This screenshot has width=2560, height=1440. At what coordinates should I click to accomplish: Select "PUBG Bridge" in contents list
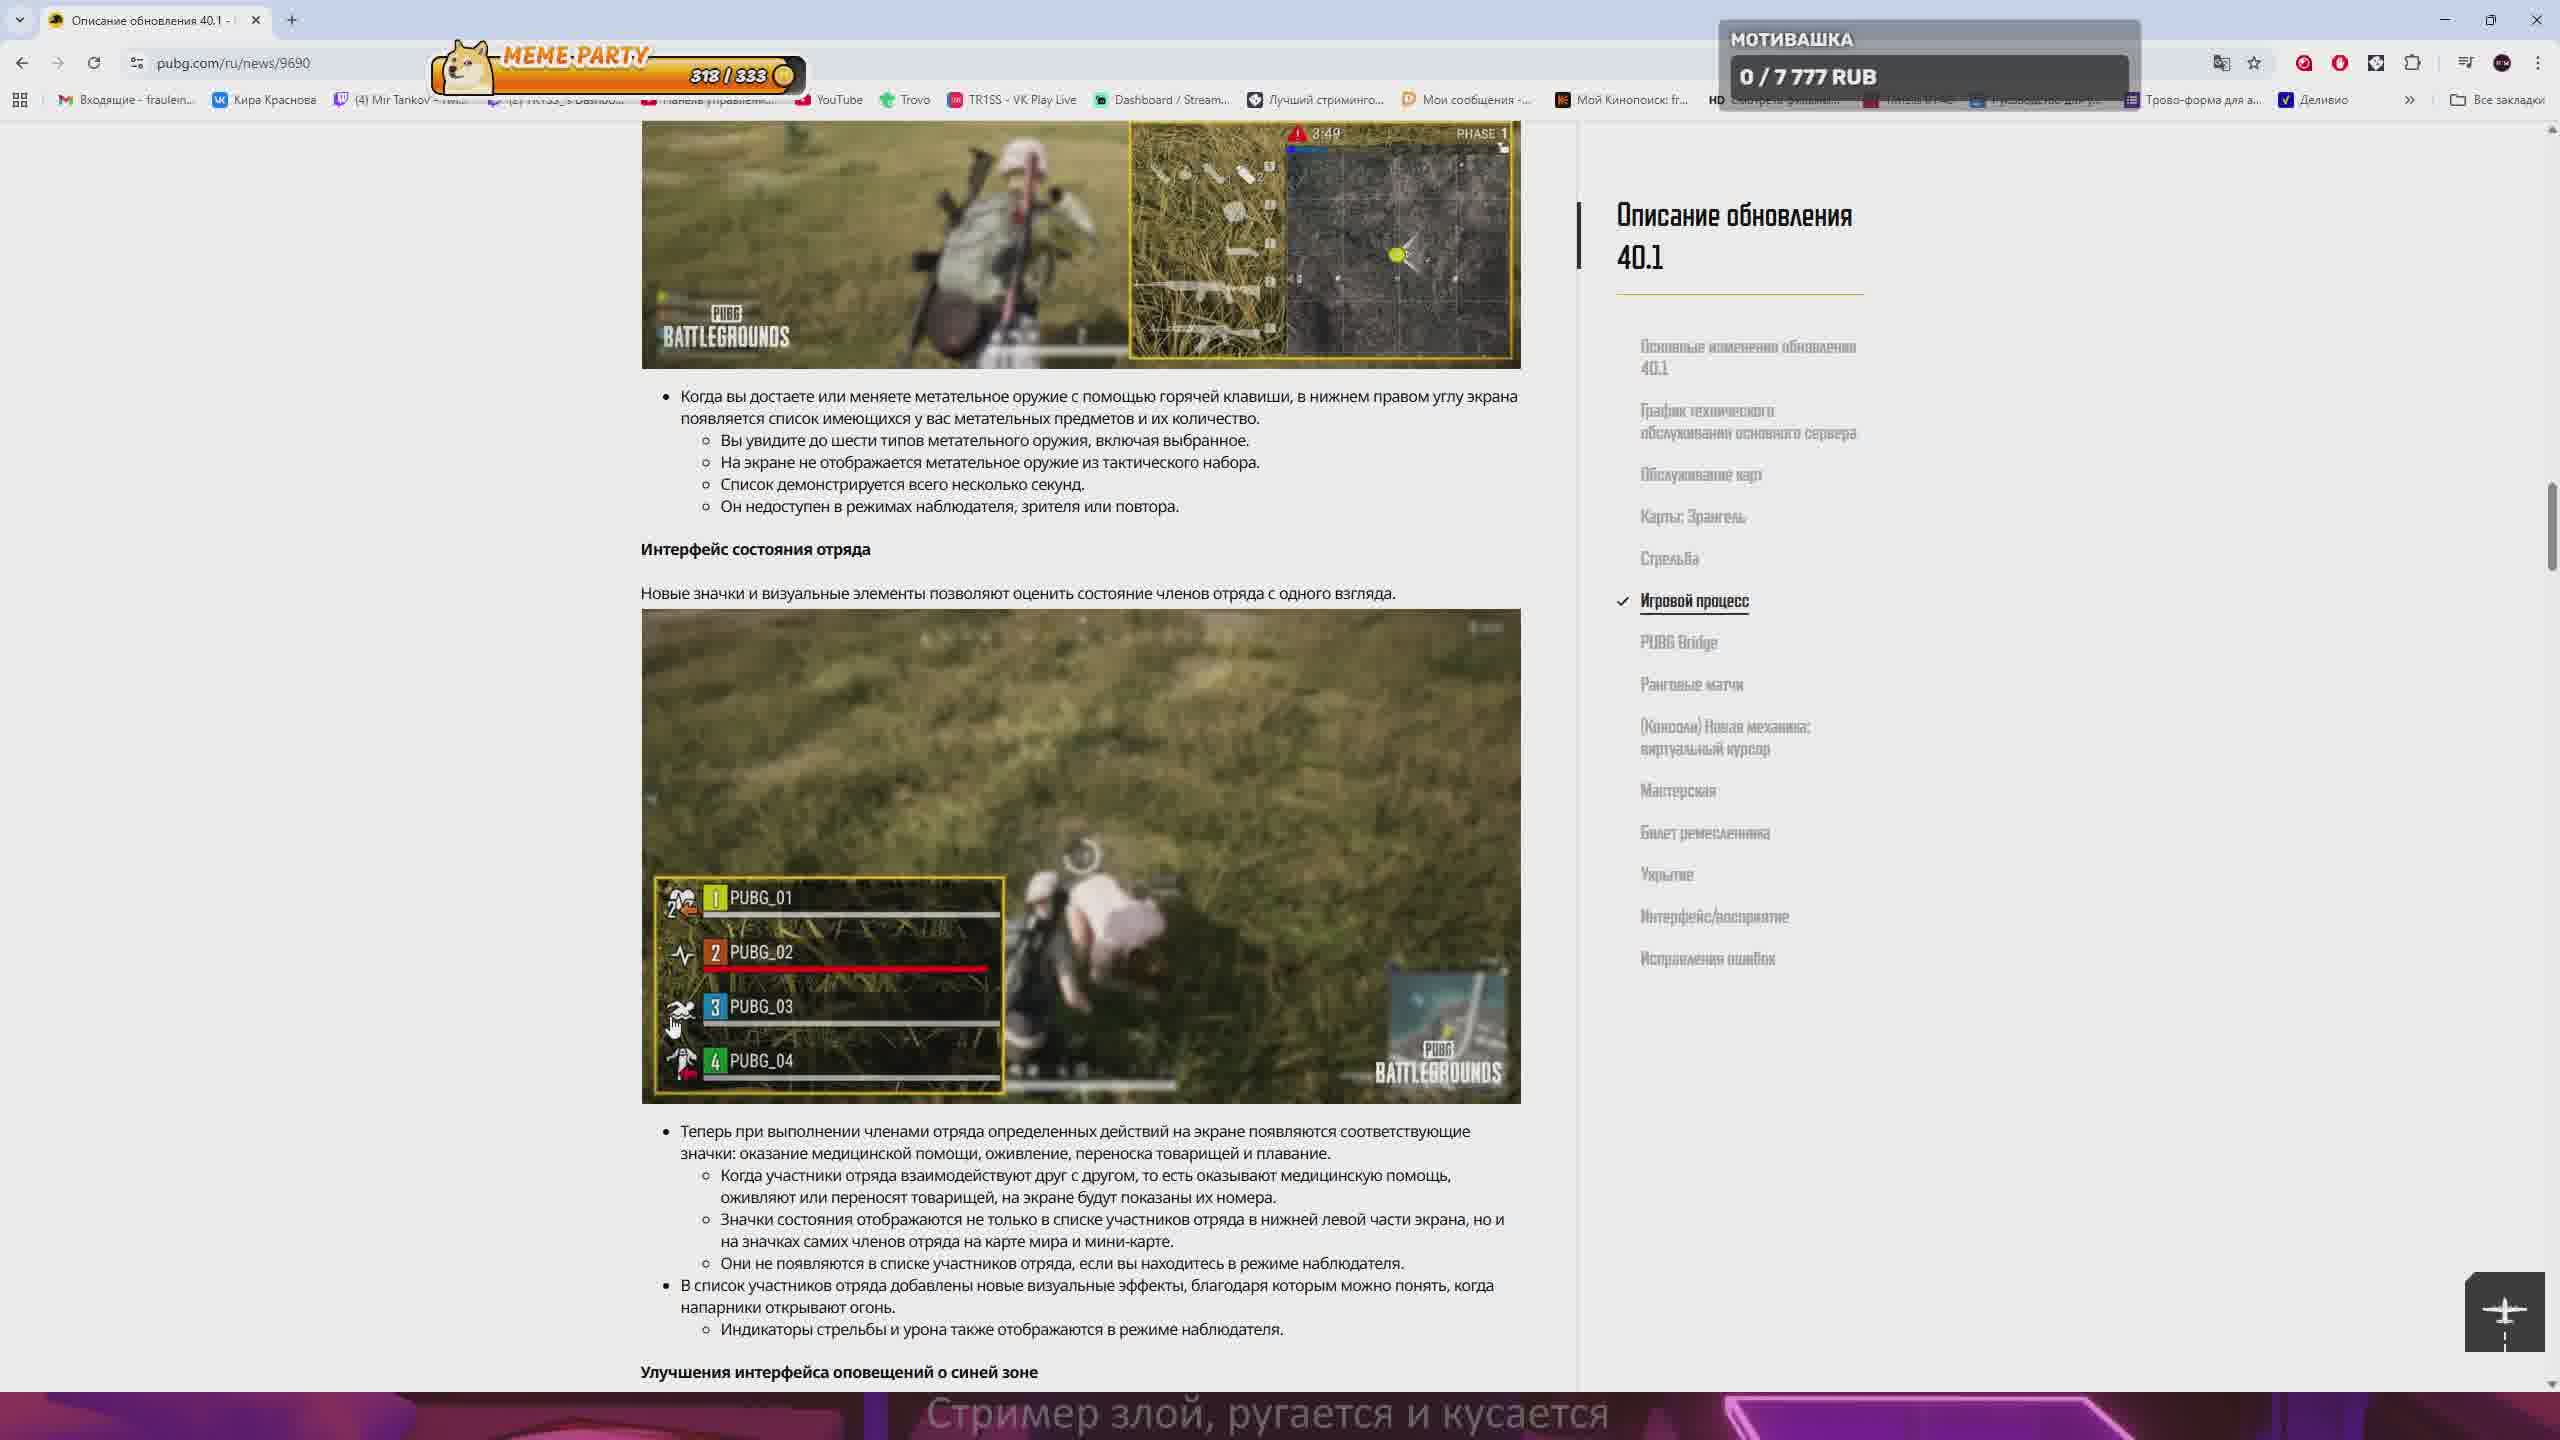coord(1678,643)
